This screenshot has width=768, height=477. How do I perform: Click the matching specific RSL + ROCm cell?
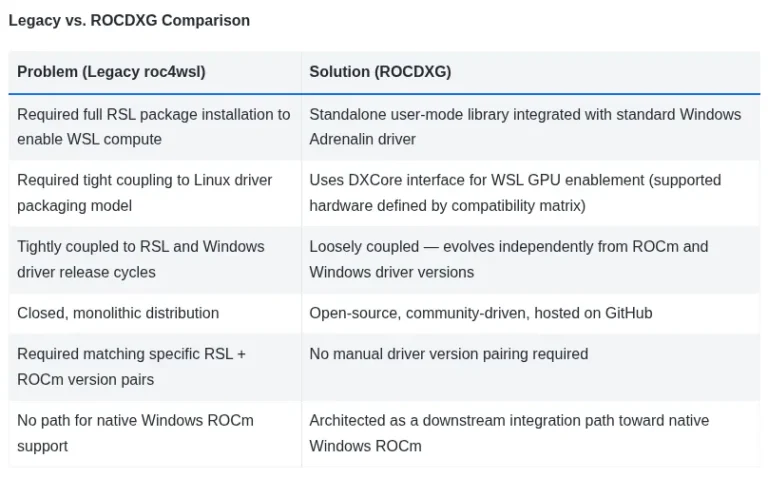tap(154, 367)
